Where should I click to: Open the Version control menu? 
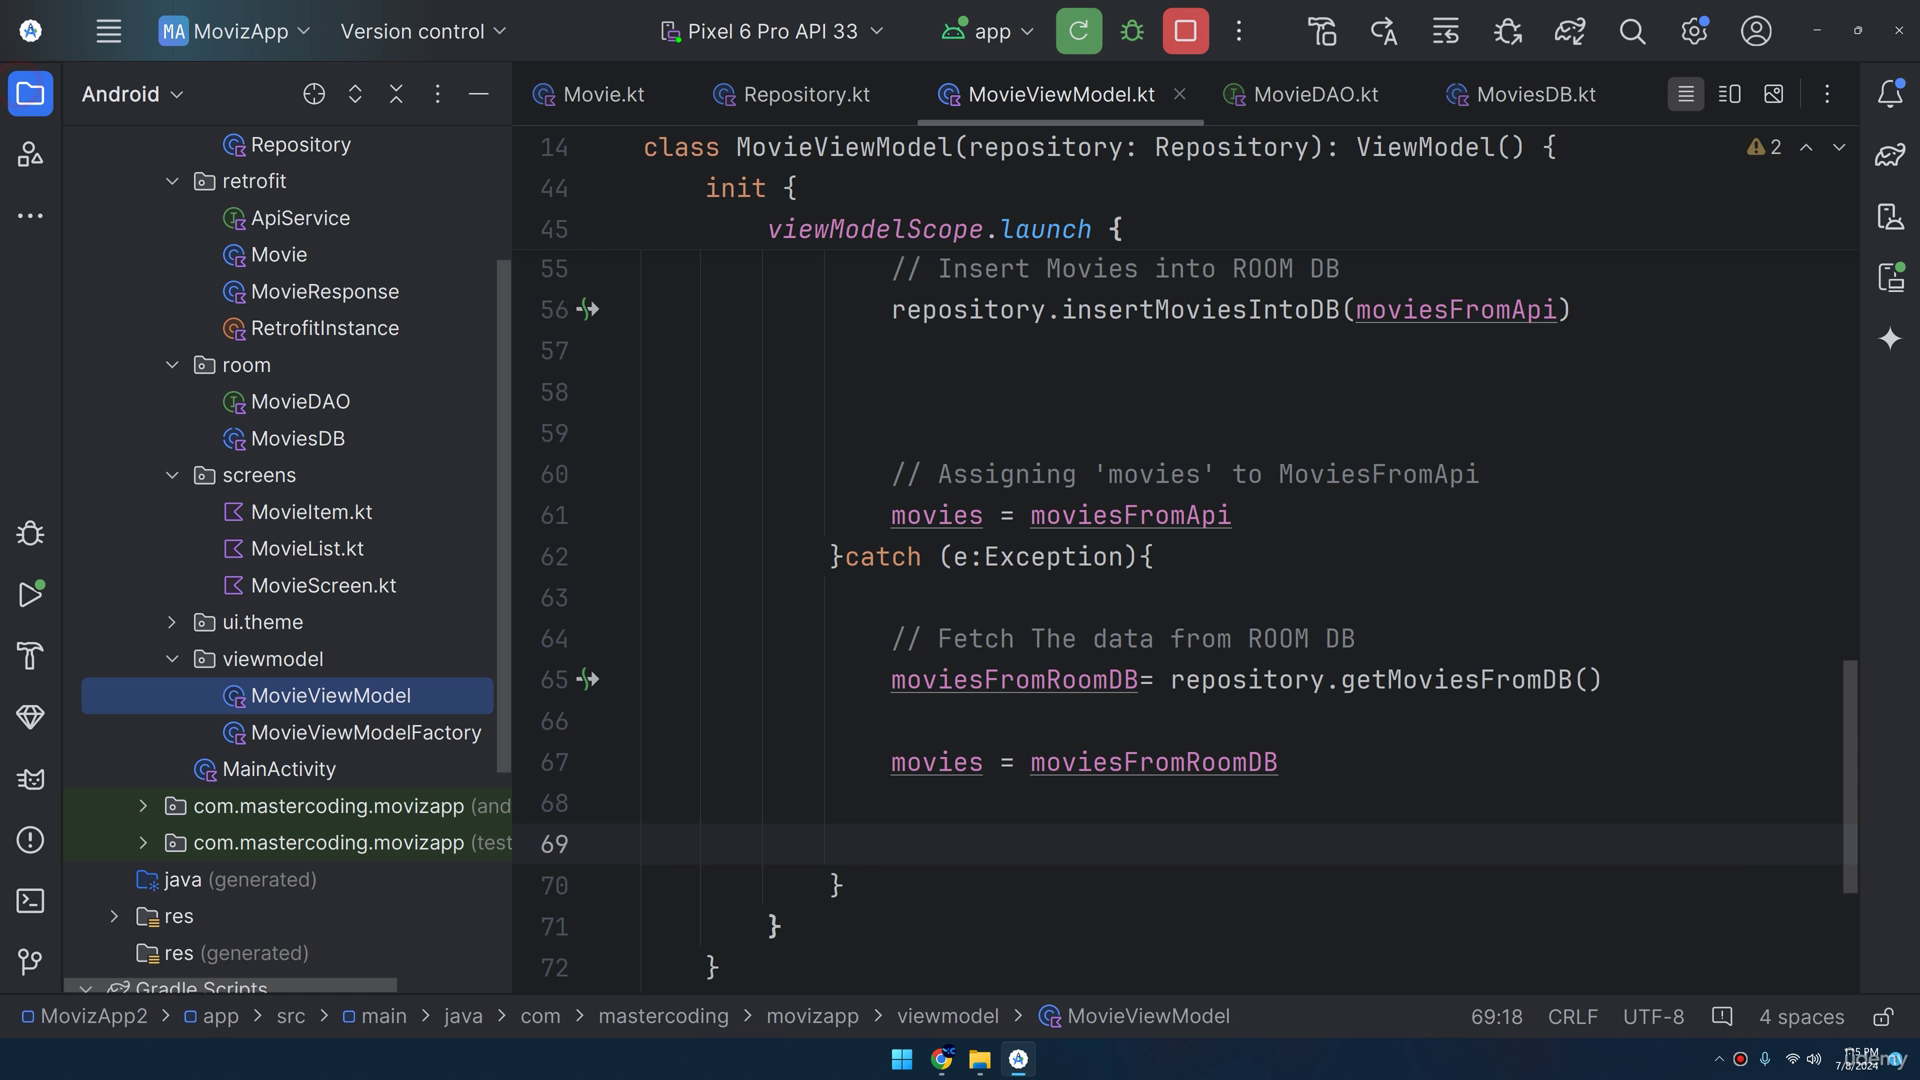coord(423,31)
